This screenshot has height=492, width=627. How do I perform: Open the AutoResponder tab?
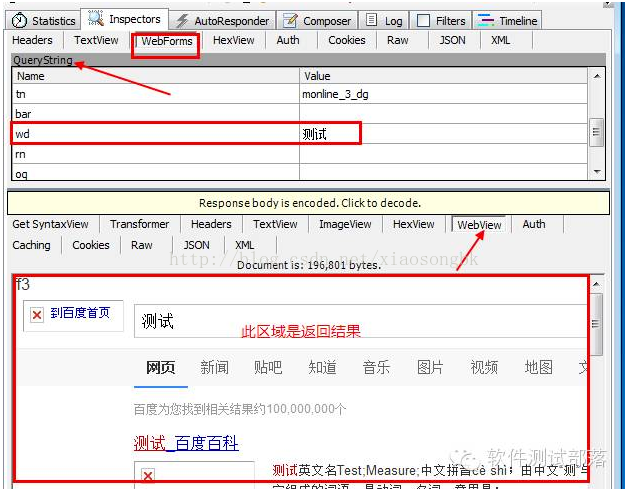223,21
